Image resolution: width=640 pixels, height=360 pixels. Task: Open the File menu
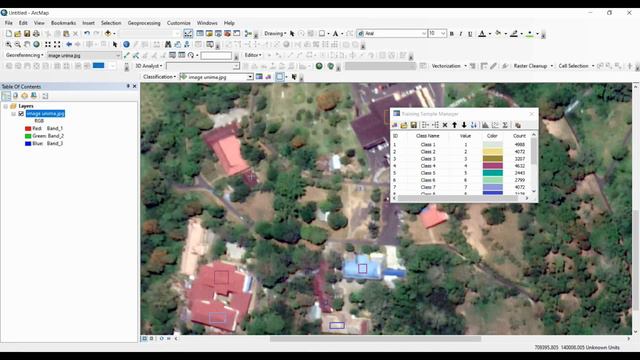(x=9, y=23)
